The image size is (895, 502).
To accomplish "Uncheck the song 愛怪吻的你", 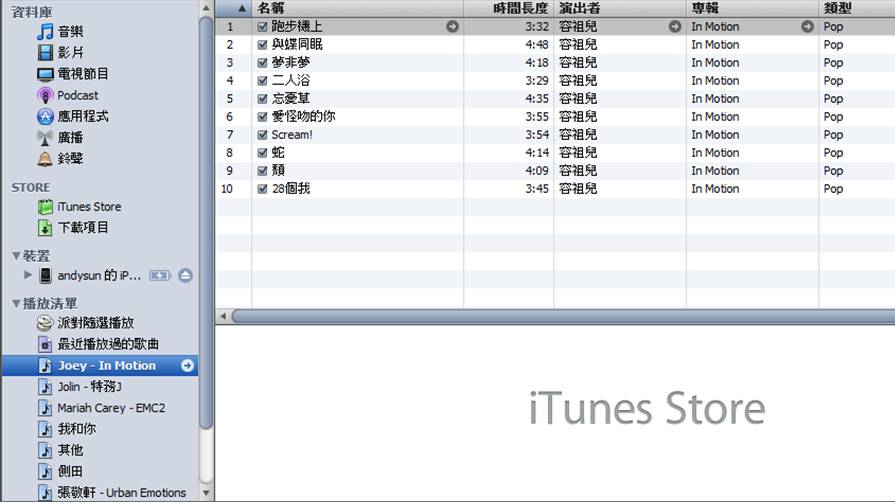I will pos(263,117).
